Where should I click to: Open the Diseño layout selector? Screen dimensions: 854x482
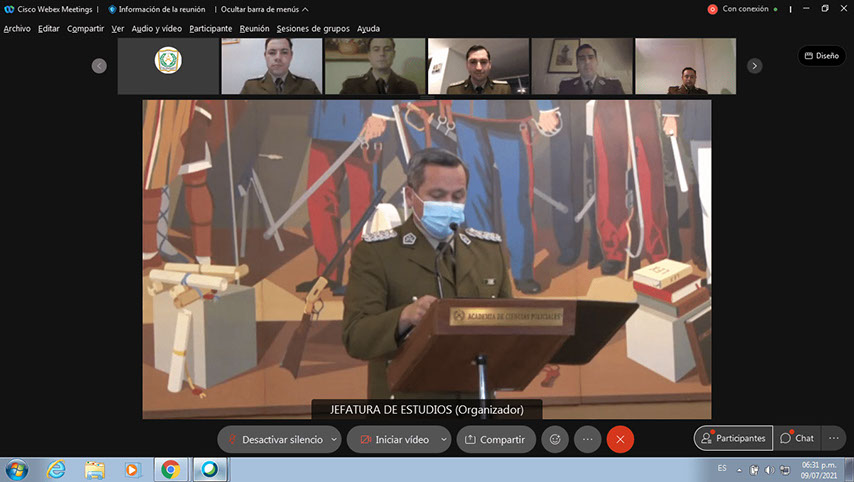[x=821, y=56]
